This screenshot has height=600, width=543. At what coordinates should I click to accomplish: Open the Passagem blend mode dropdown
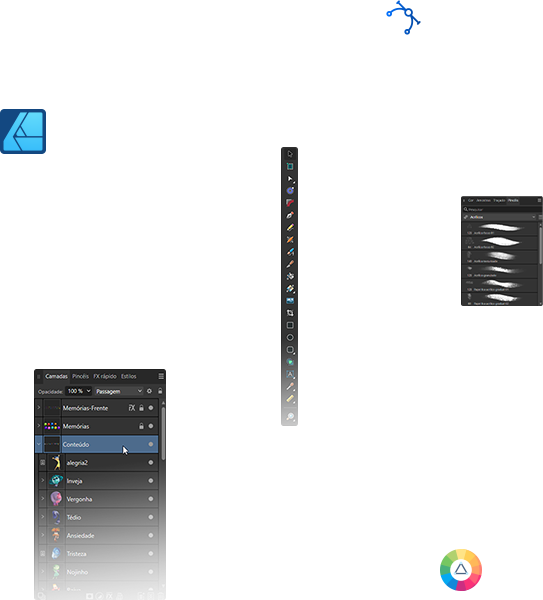119,391
